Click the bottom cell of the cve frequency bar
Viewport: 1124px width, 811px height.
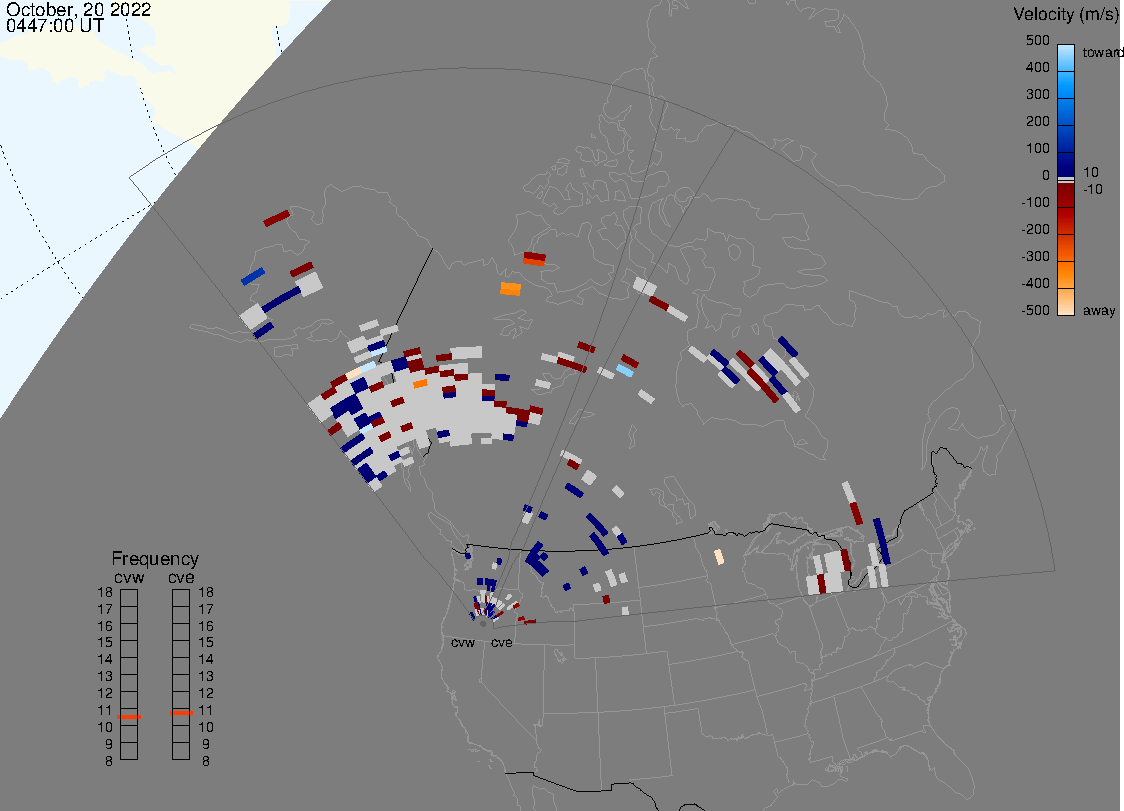pyautogui.click(x=181, y=752)
